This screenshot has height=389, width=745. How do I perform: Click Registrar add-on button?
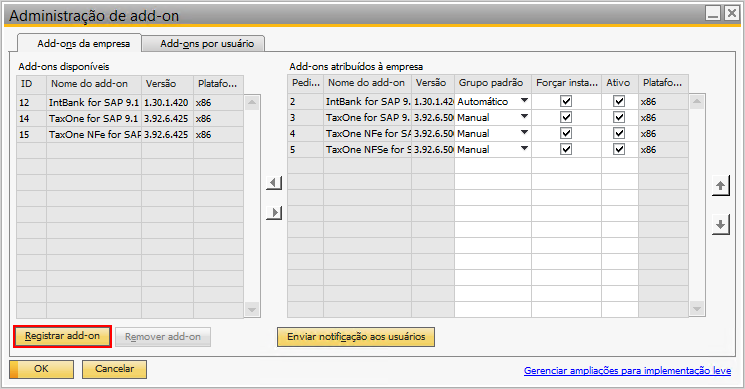[62, 336]
